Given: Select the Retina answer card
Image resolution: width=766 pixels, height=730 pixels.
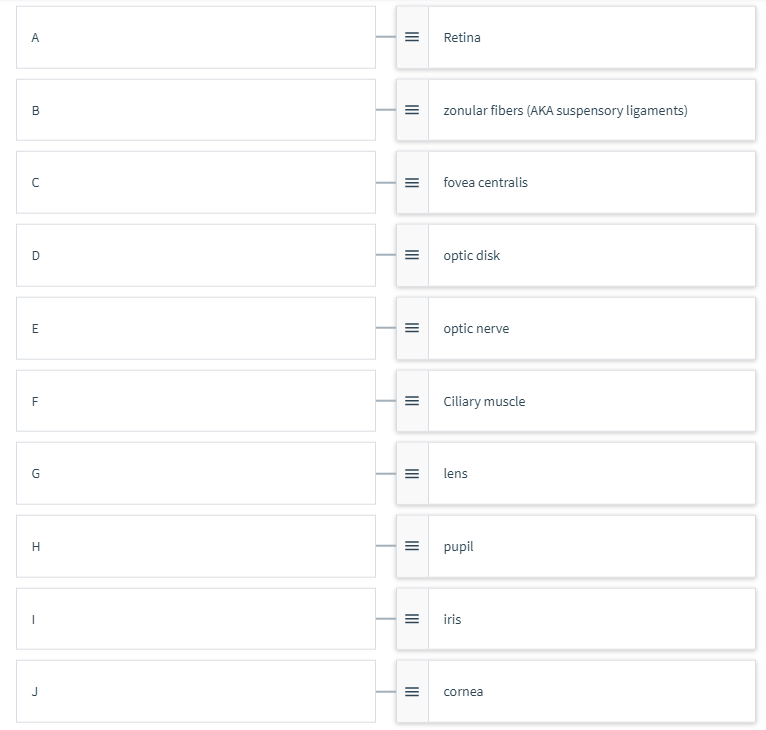Looking at the screenshot, I should (576, 37).
